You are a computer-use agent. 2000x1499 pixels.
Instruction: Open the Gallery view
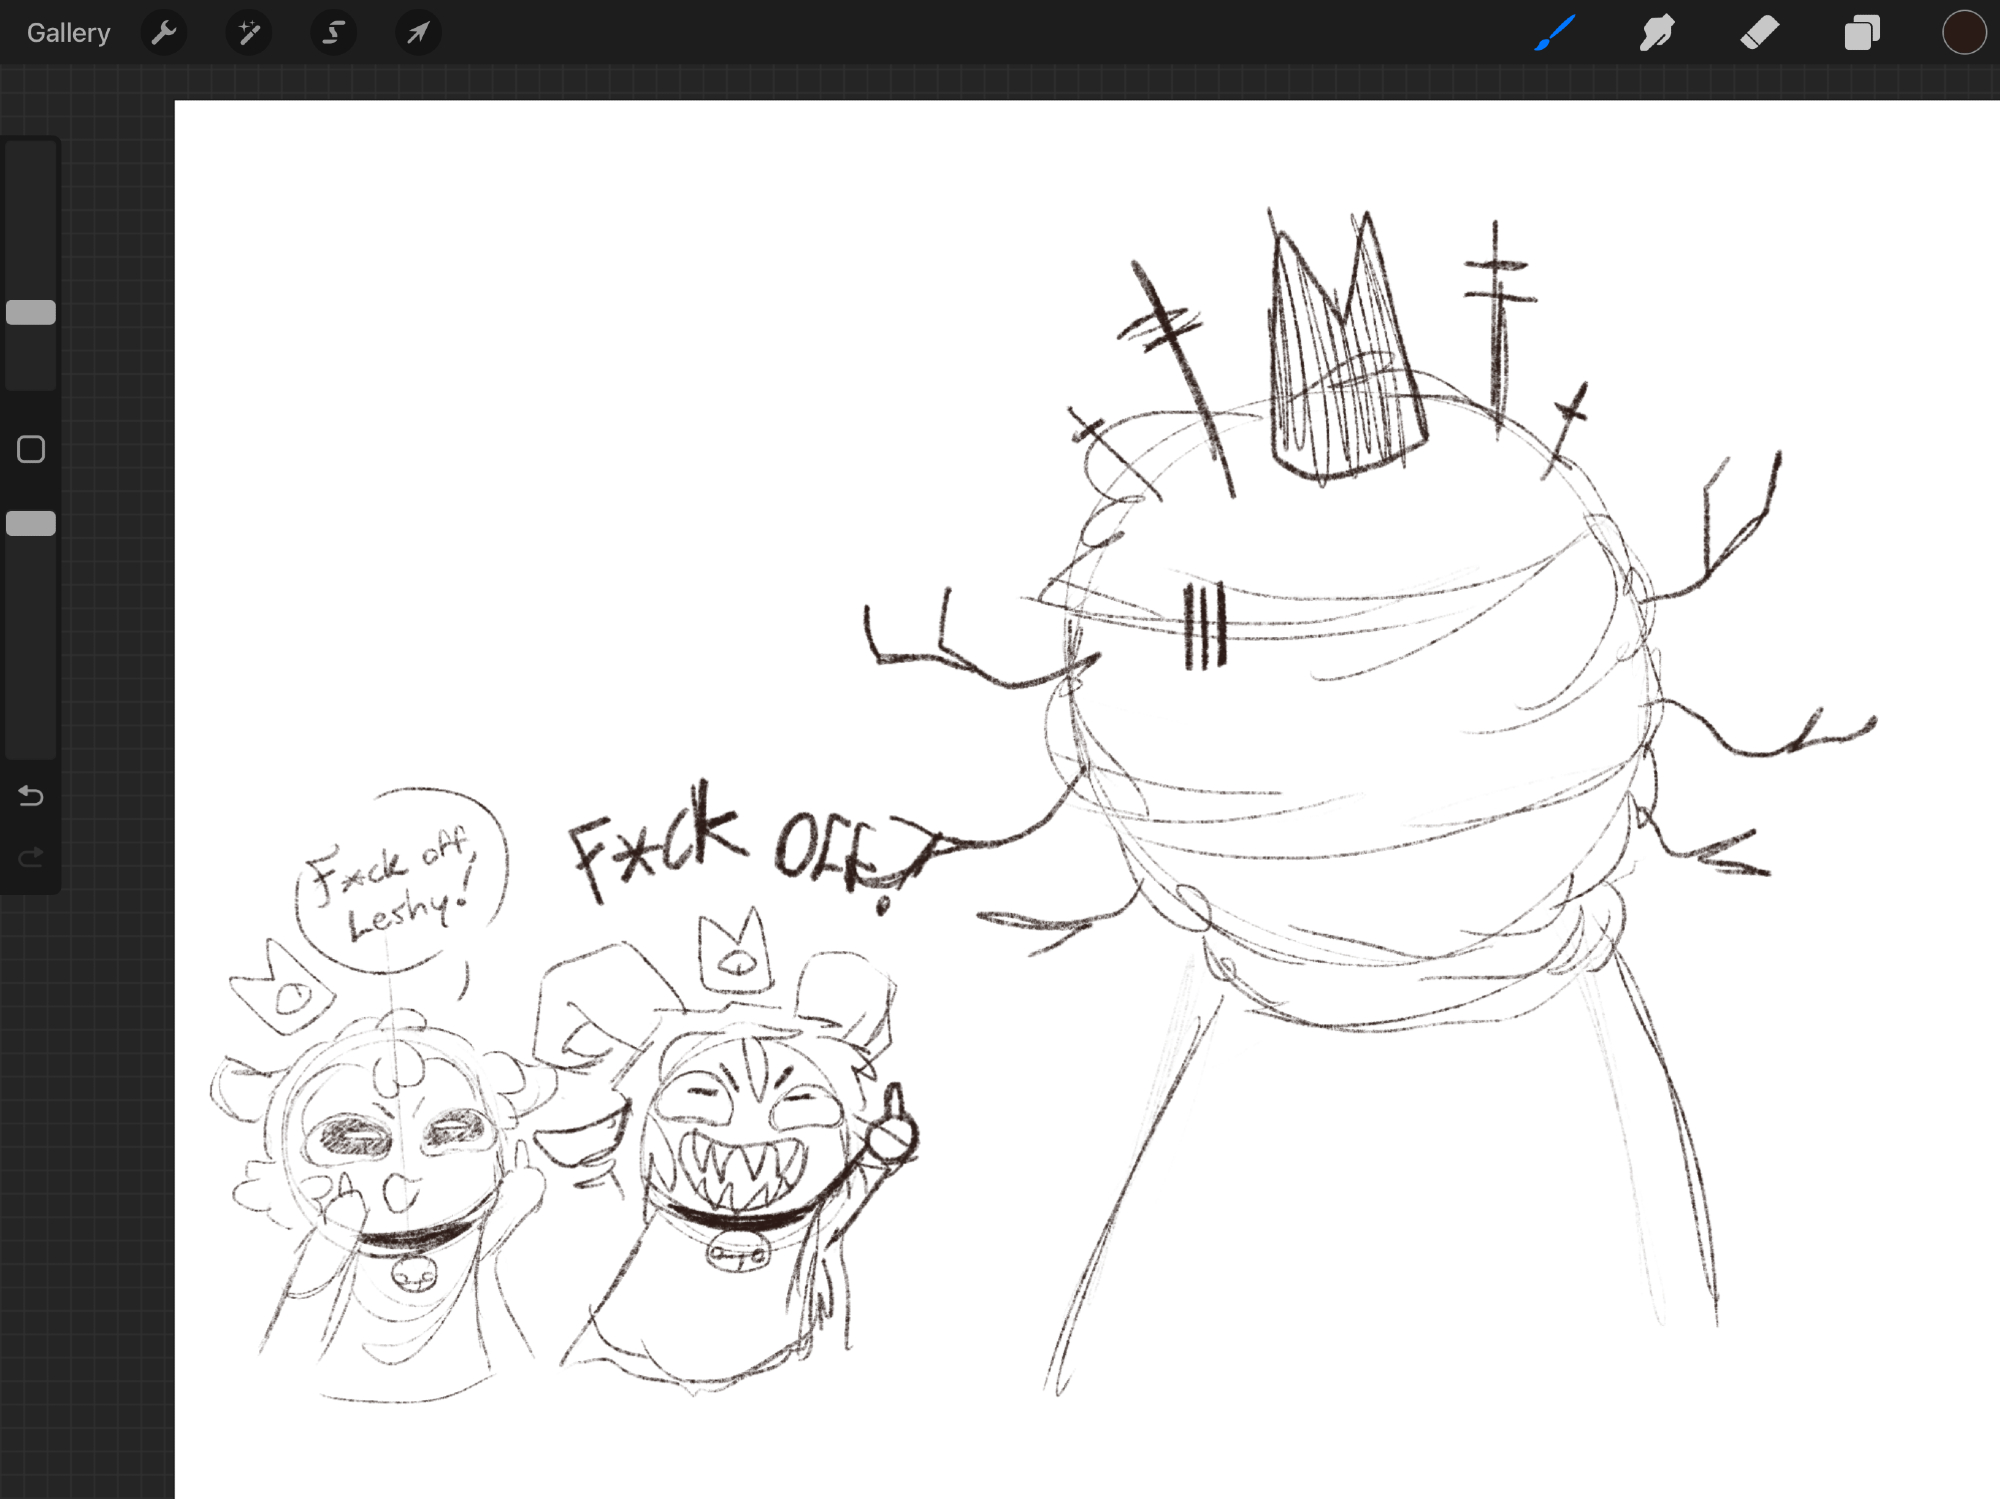tap(68, 33)
